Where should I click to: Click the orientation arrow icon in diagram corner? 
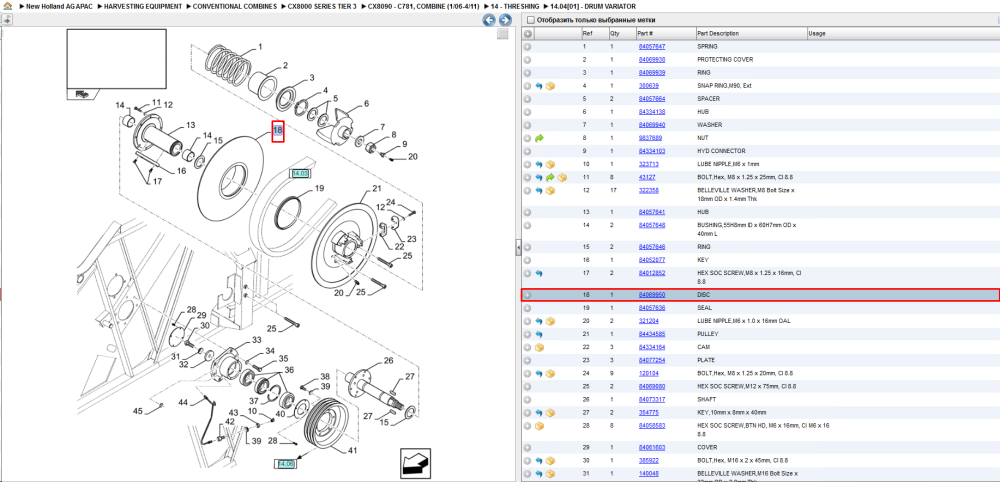click(x=413, y=463)
